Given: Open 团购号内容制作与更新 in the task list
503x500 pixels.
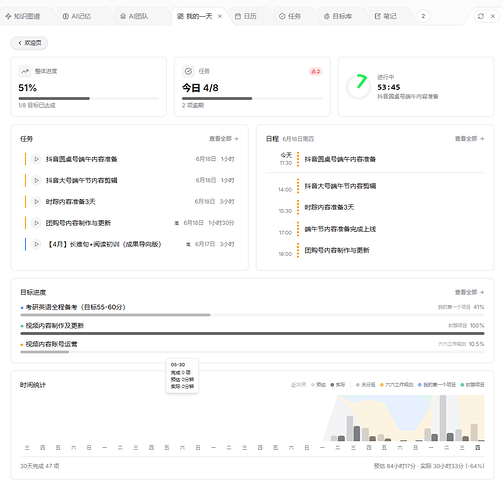Looking at the screenshot, I should pos(78,223).
